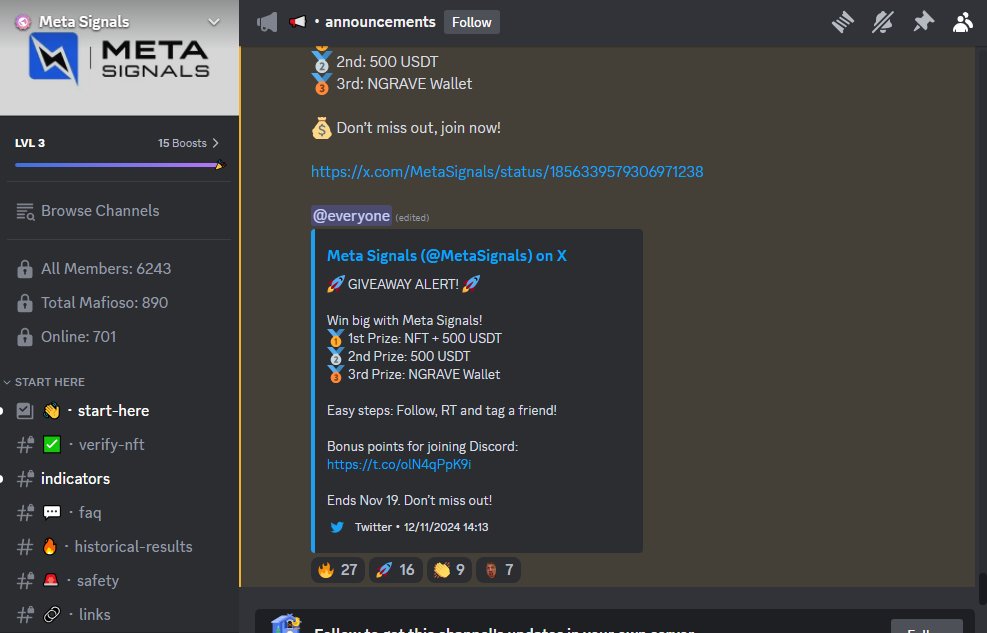The height and width of the screenshot is (633, 987).
Task: Click hash icon of faq channel
Action: 25,513
